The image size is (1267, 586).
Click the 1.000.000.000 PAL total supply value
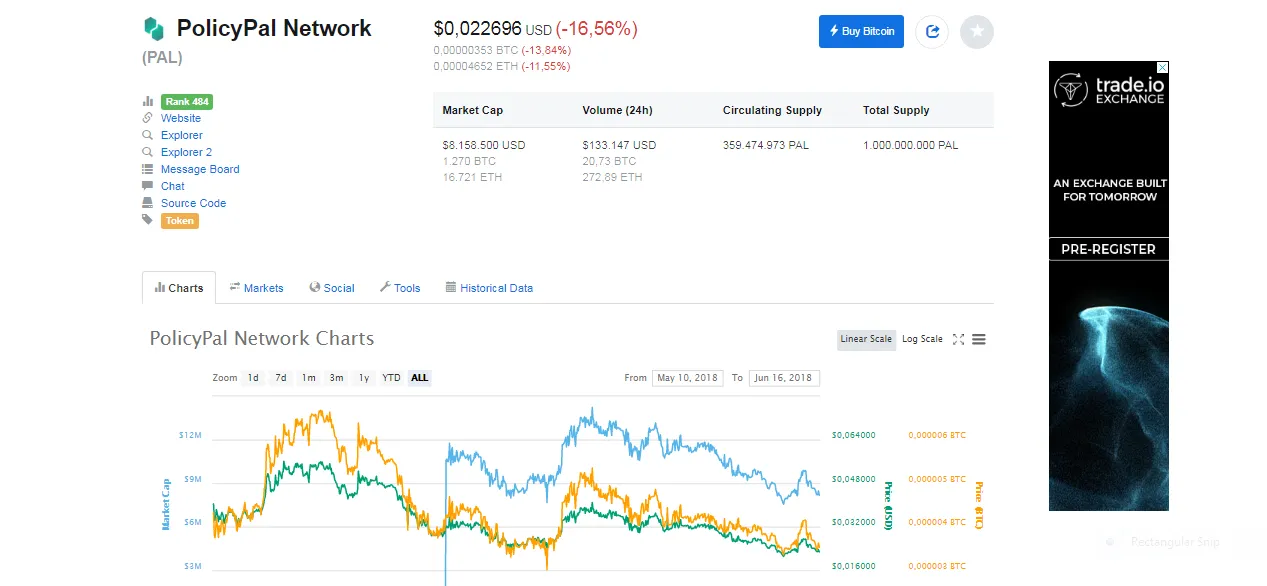(911, 145)
